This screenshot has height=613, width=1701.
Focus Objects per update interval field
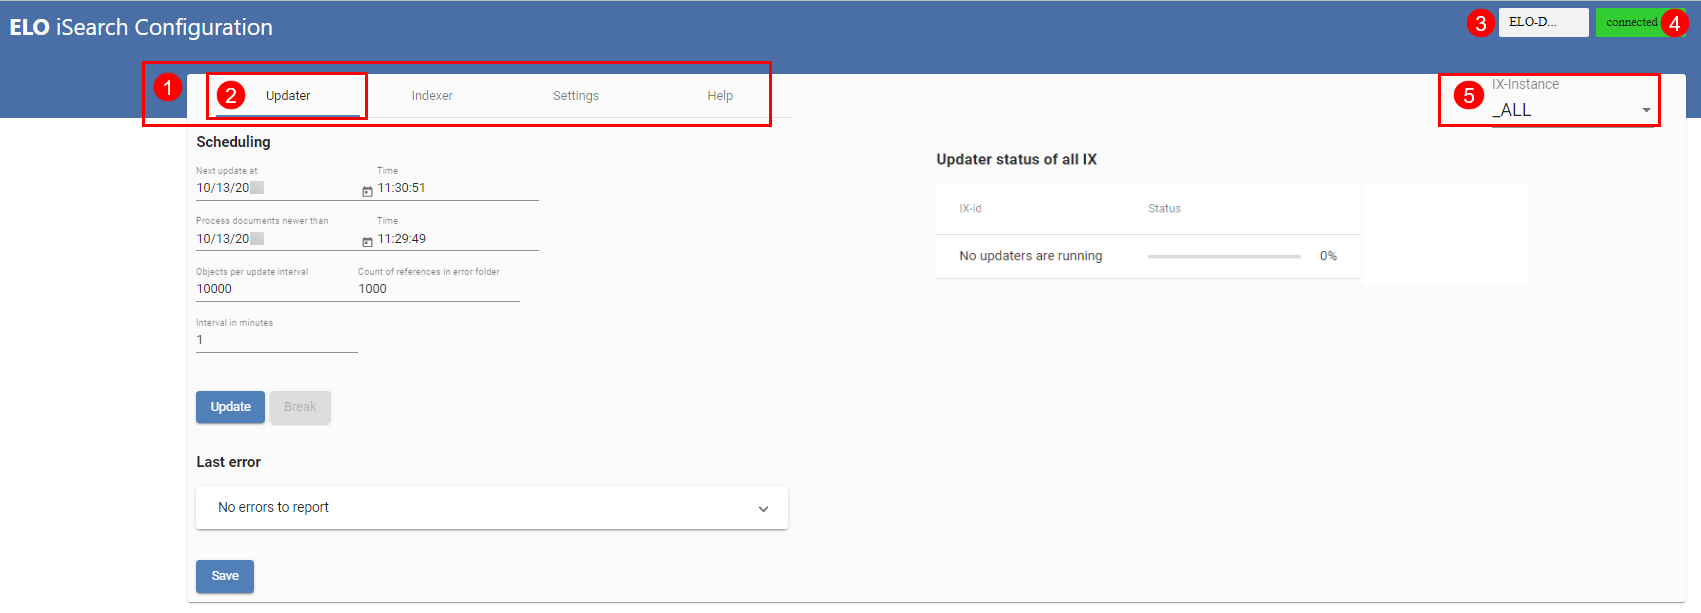pyautogui.click(x=277, y=289)
